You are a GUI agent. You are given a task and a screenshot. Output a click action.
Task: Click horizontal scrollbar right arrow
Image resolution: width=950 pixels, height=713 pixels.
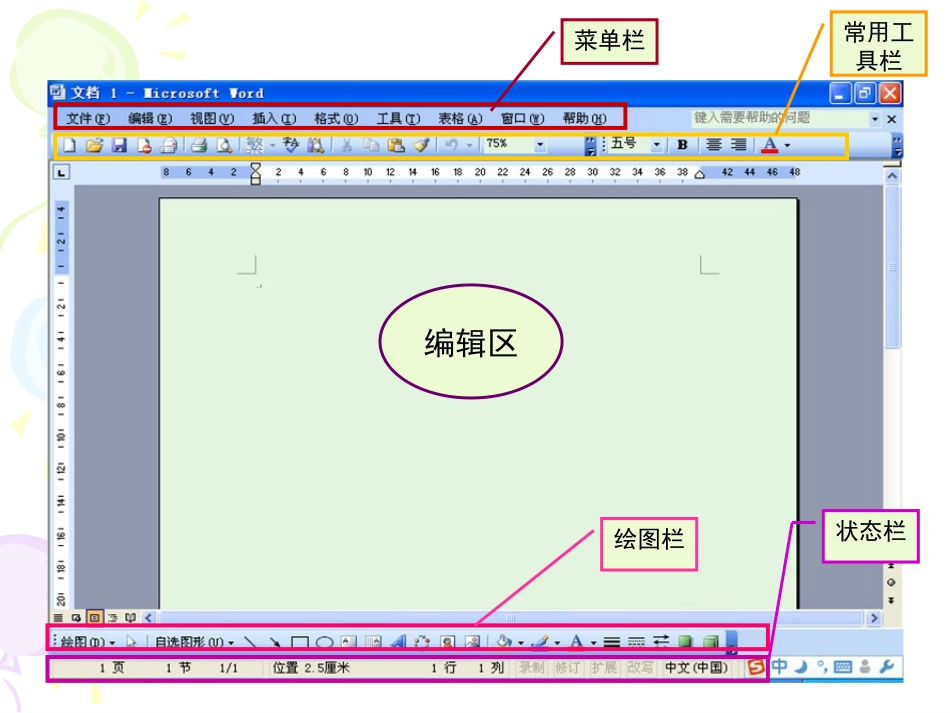click(x=874, y=618)
